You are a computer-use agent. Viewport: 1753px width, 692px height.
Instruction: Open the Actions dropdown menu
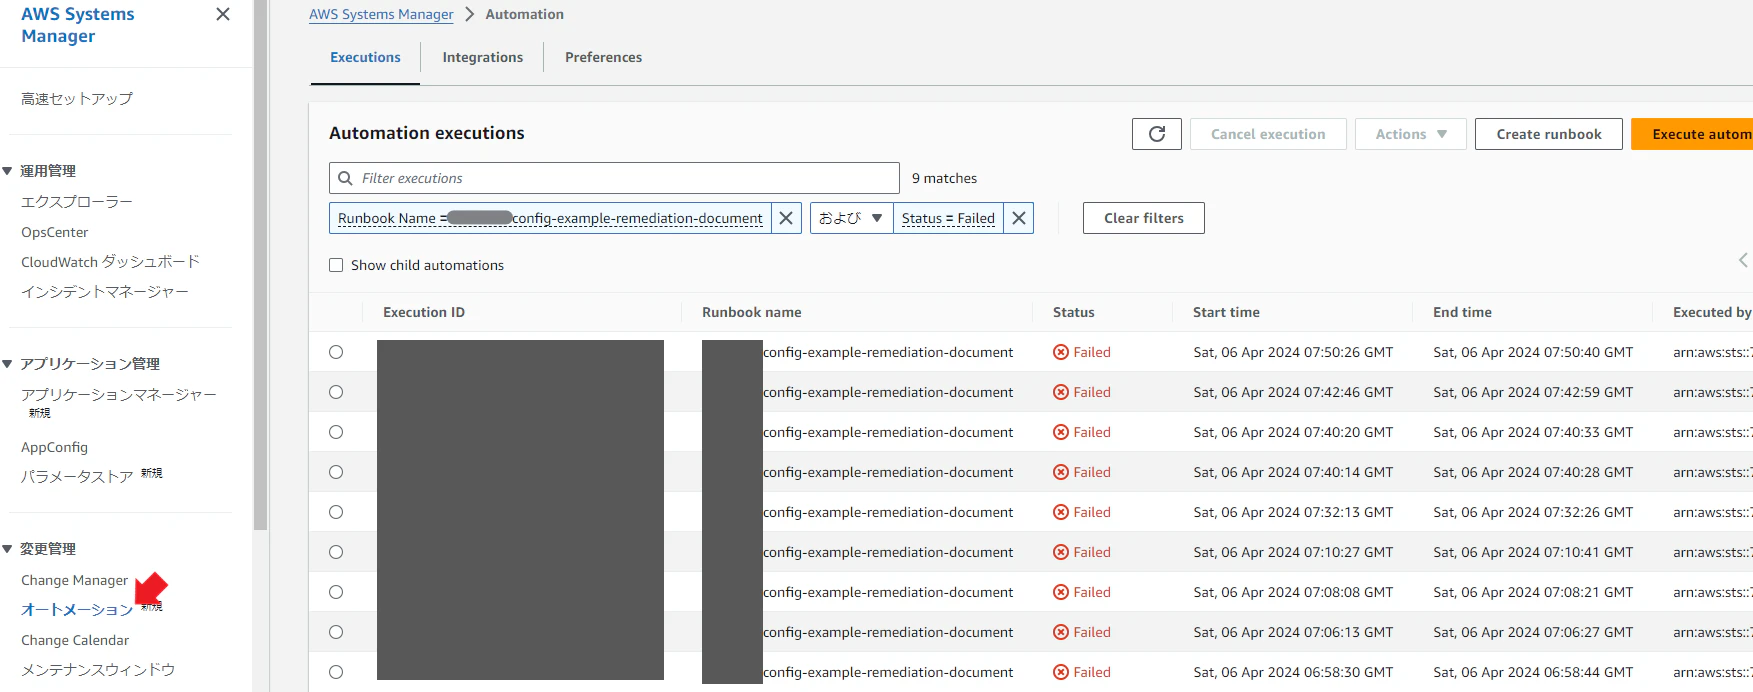pos(1410,134)
